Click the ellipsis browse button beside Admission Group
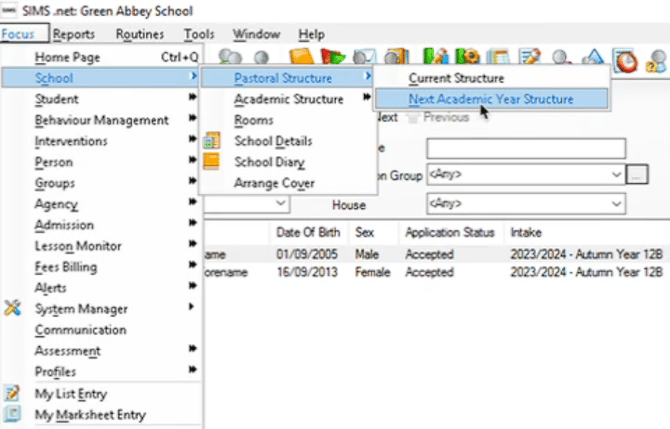Screen dimensions: 670x429 (x=637, y=174)
